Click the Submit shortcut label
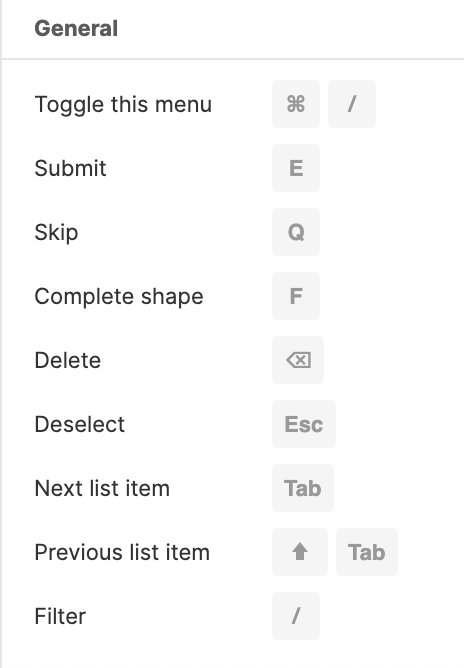This screenshot has height=668, width=464. click(x=70, y=168)
